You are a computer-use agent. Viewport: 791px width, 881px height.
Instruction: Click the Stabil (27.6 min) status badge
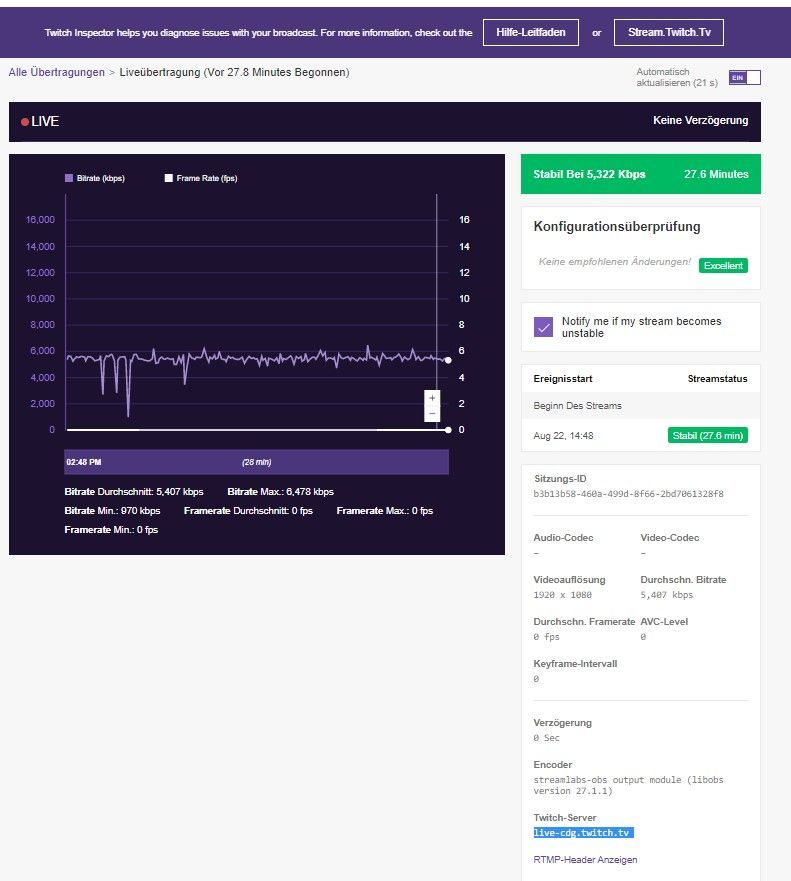point(707,435)
